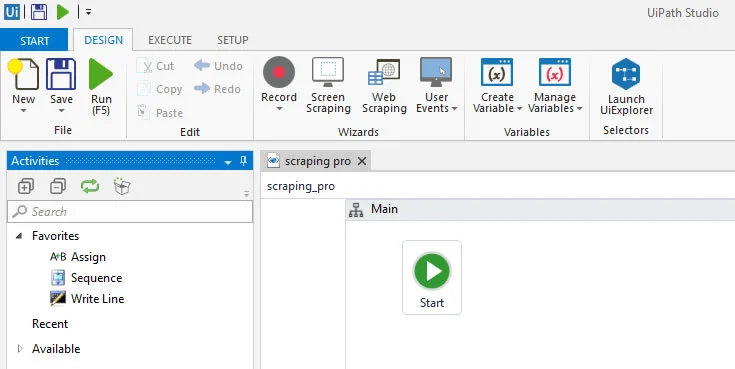735x369 pixels.
Task: Open the Activities panel options arrow
Action: [228, 162]
